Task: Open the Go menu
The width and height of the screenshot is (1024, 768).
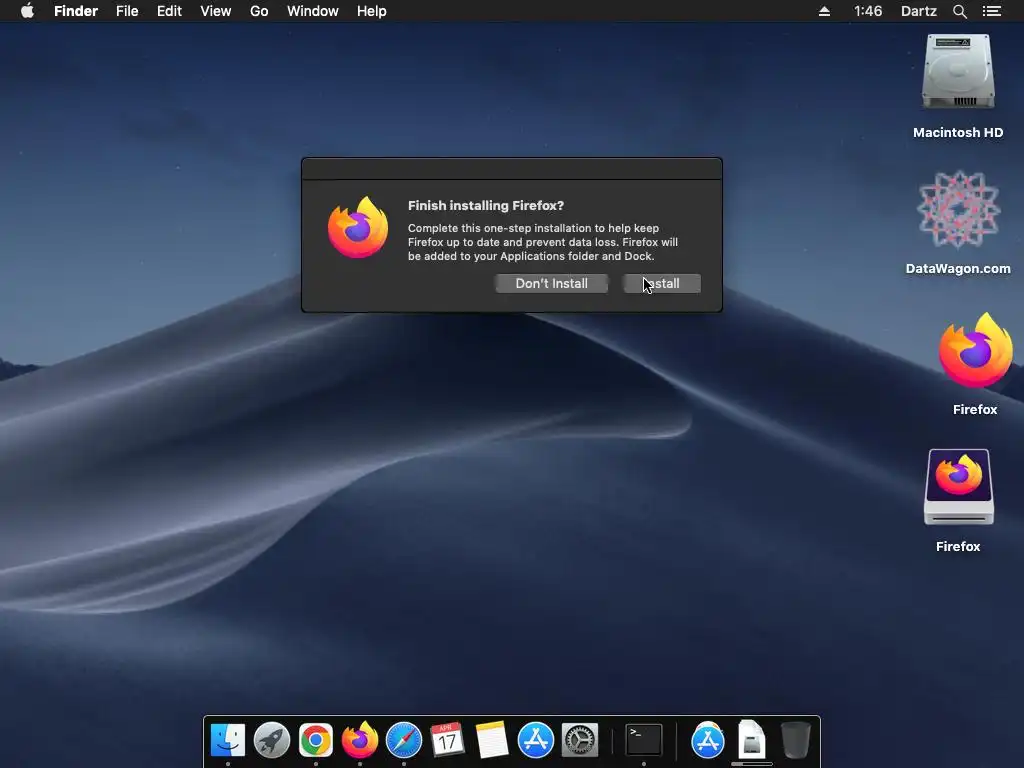Action: [x=259, y=11]
